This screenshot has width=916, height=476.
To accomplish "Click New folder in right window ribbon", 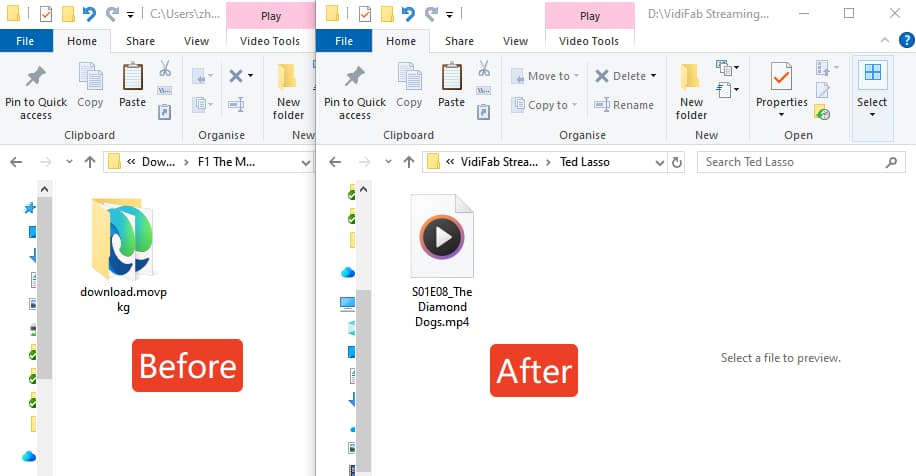I will click(691, 92).
